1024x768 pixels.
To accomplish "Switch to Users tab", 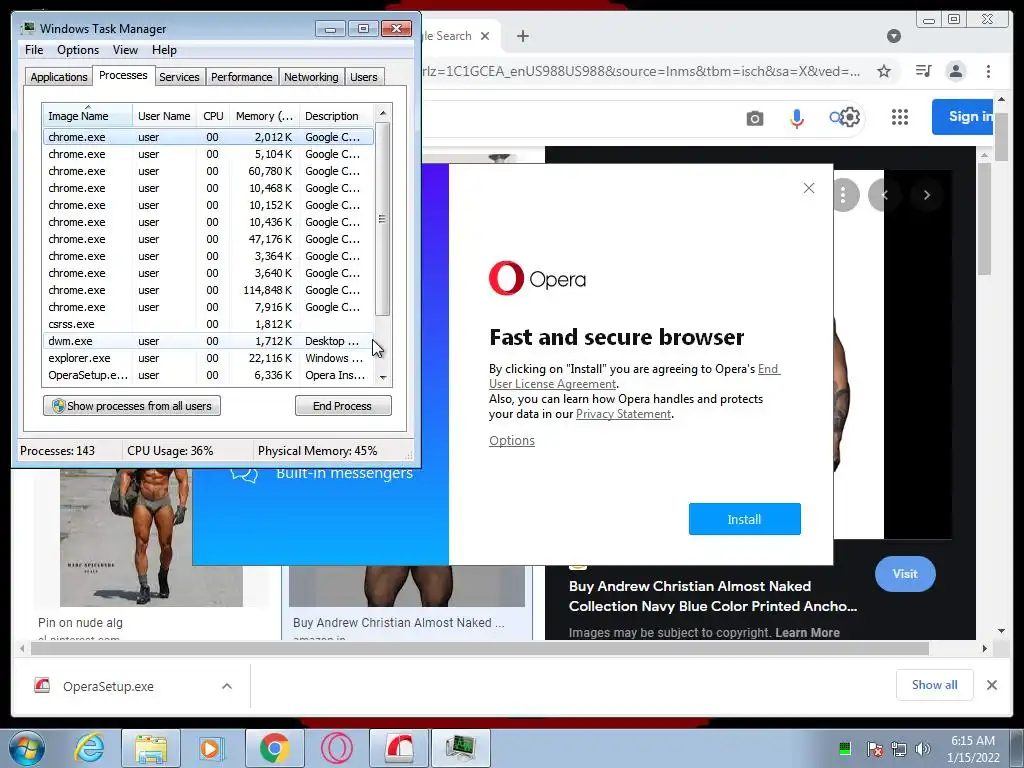I will tap(363, 77).
